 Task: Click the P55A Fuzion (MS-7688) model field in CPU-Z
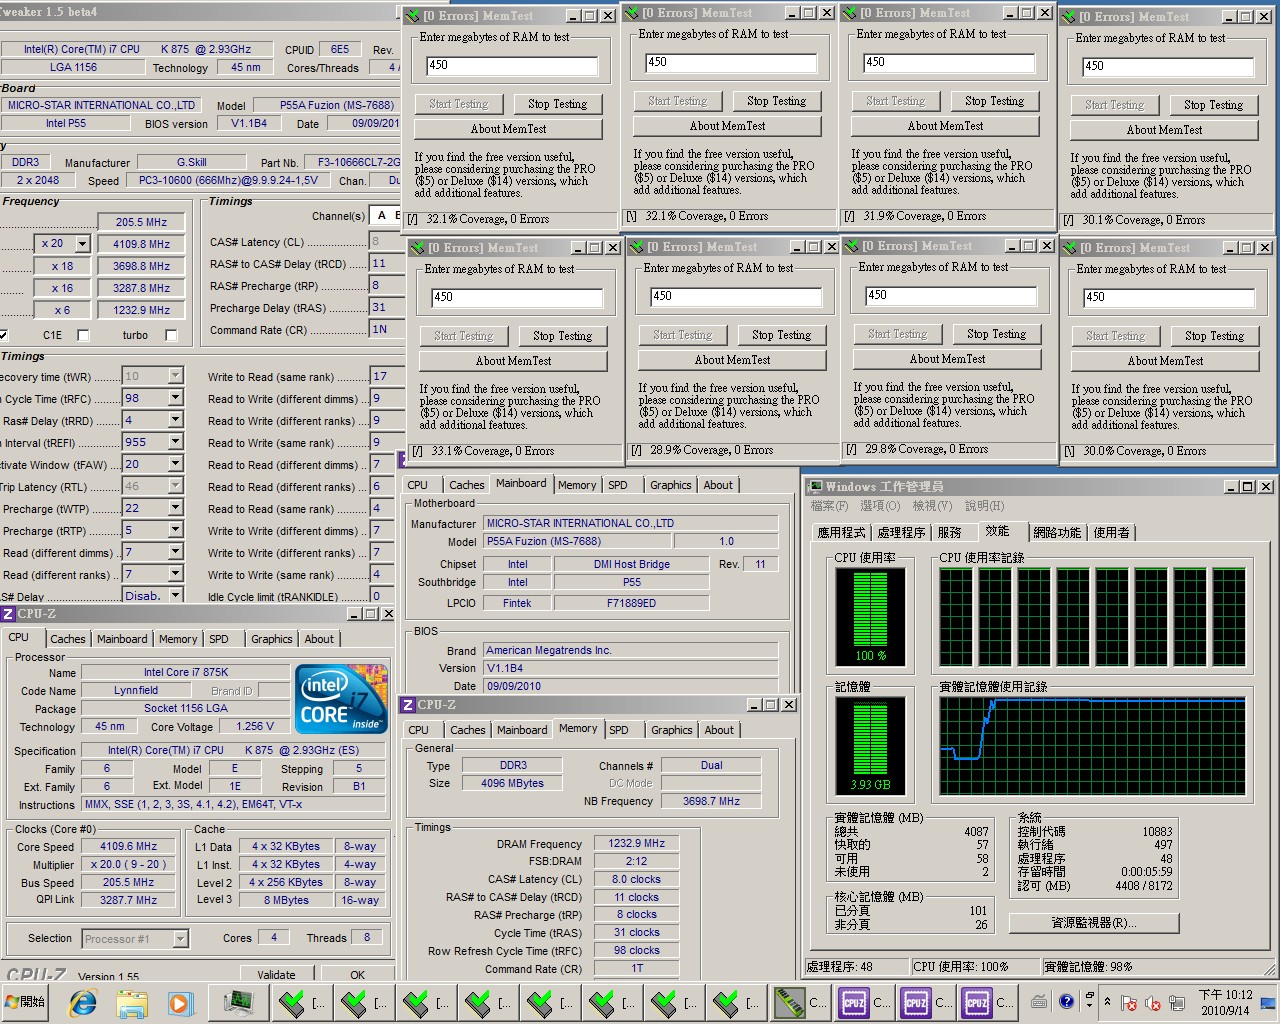click(579, 541)
